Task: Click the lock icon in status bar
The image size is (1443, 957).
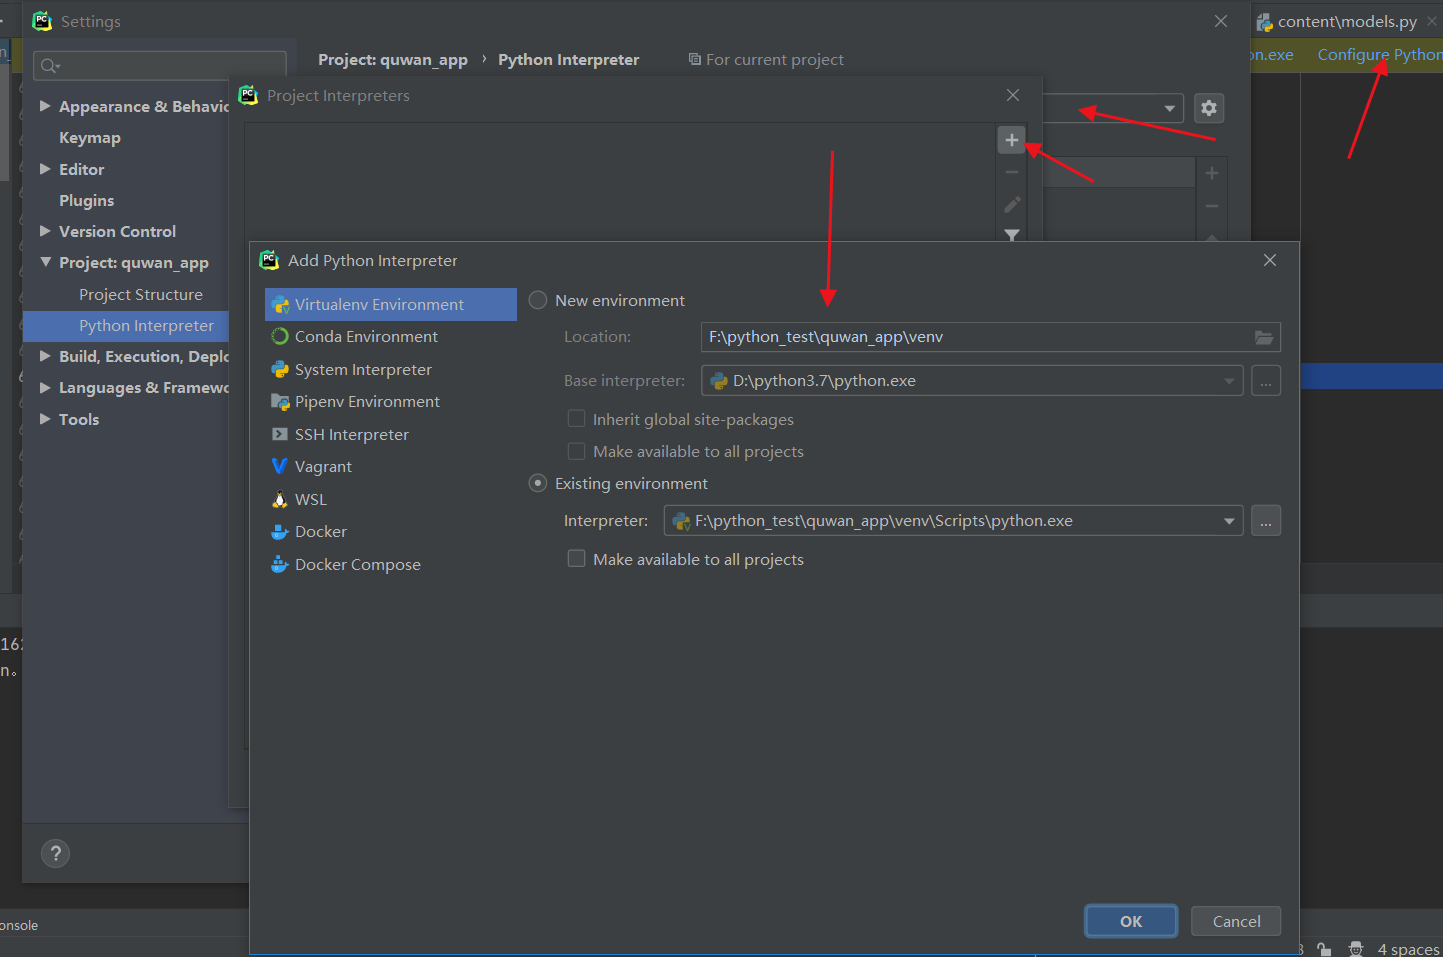Action: click(x=1324, y=949)
